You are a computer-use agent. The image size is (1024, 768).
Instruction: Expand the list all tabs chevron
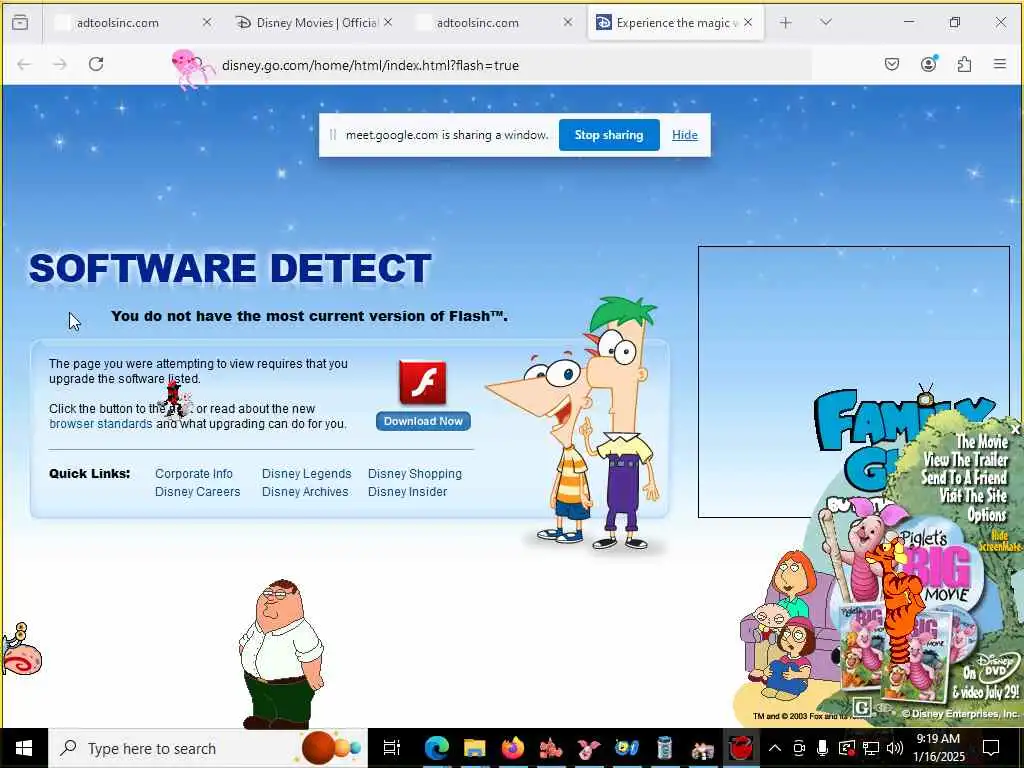pyautogui.click(x=825, y=23)
